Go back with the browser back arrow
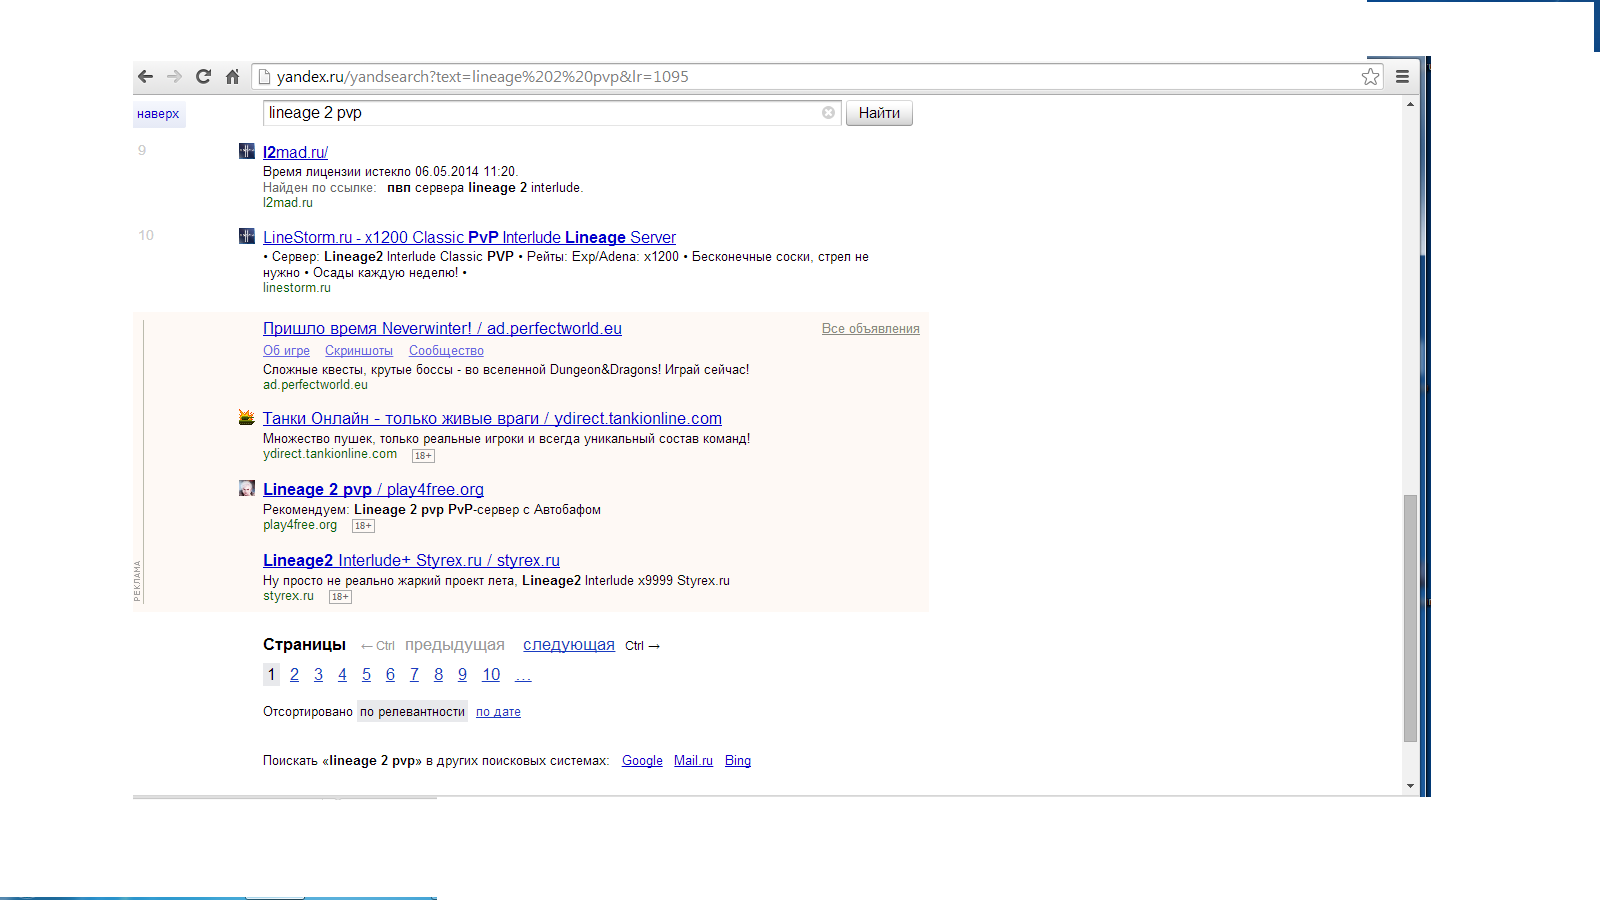 (x=146, y=77)
